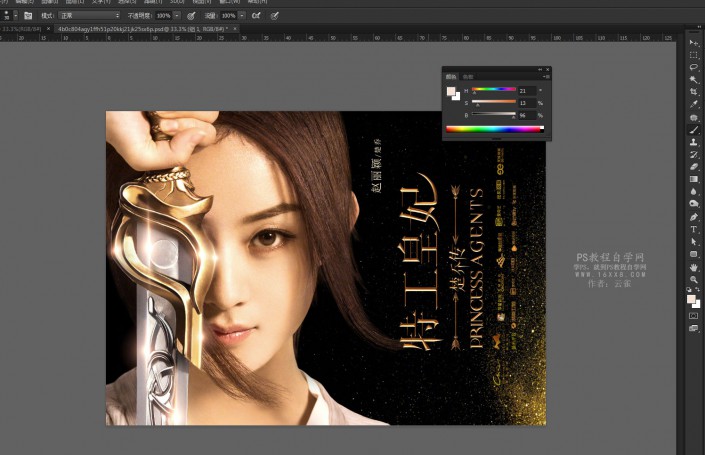Pick white from the color ramp end
The height and width of the screenshot is (455, 705).
[542, 128]
